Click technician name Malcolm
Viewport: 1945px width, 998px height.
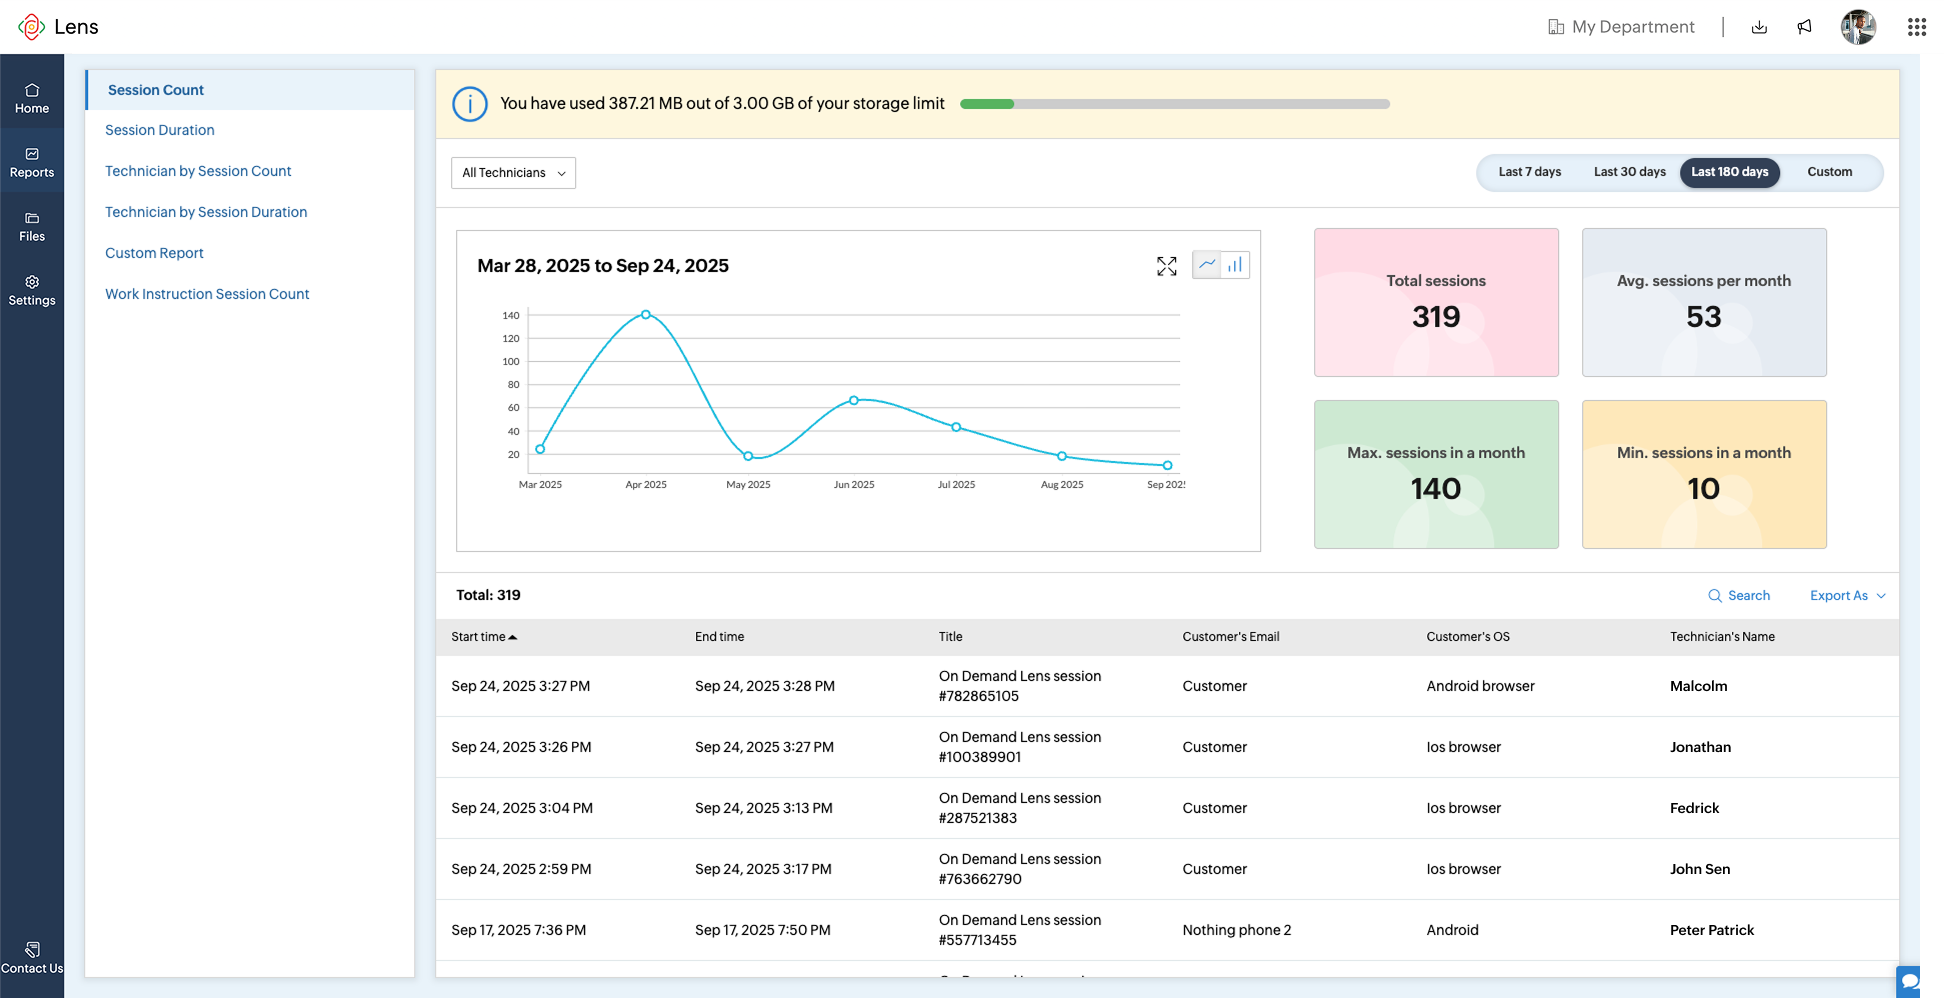pos(1698,686)
